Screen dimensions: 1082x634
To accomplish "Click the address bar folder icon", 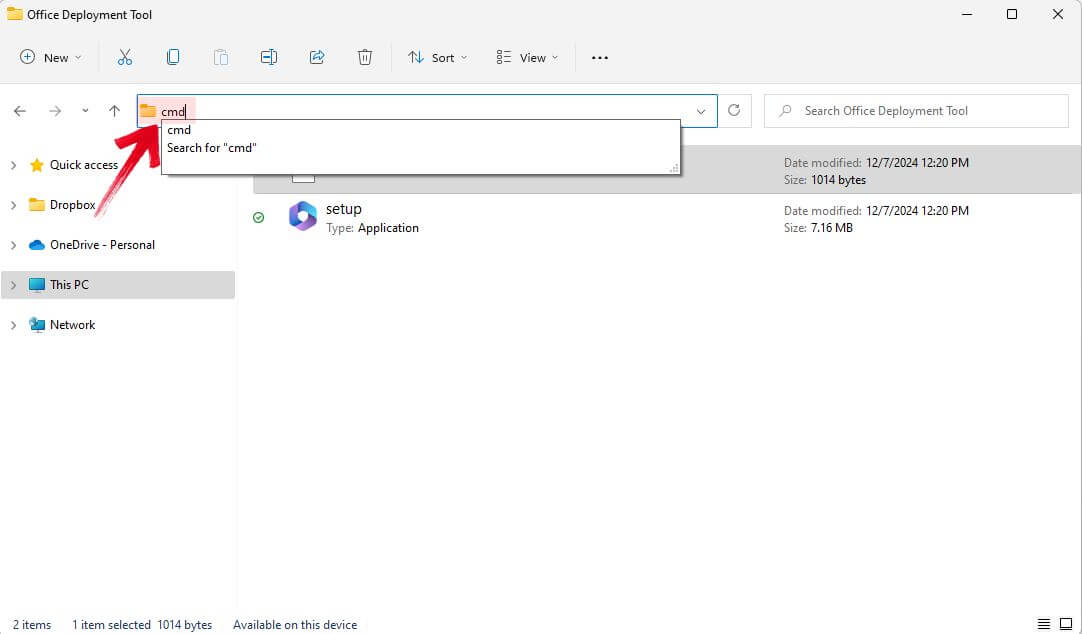I will point(148,110).
